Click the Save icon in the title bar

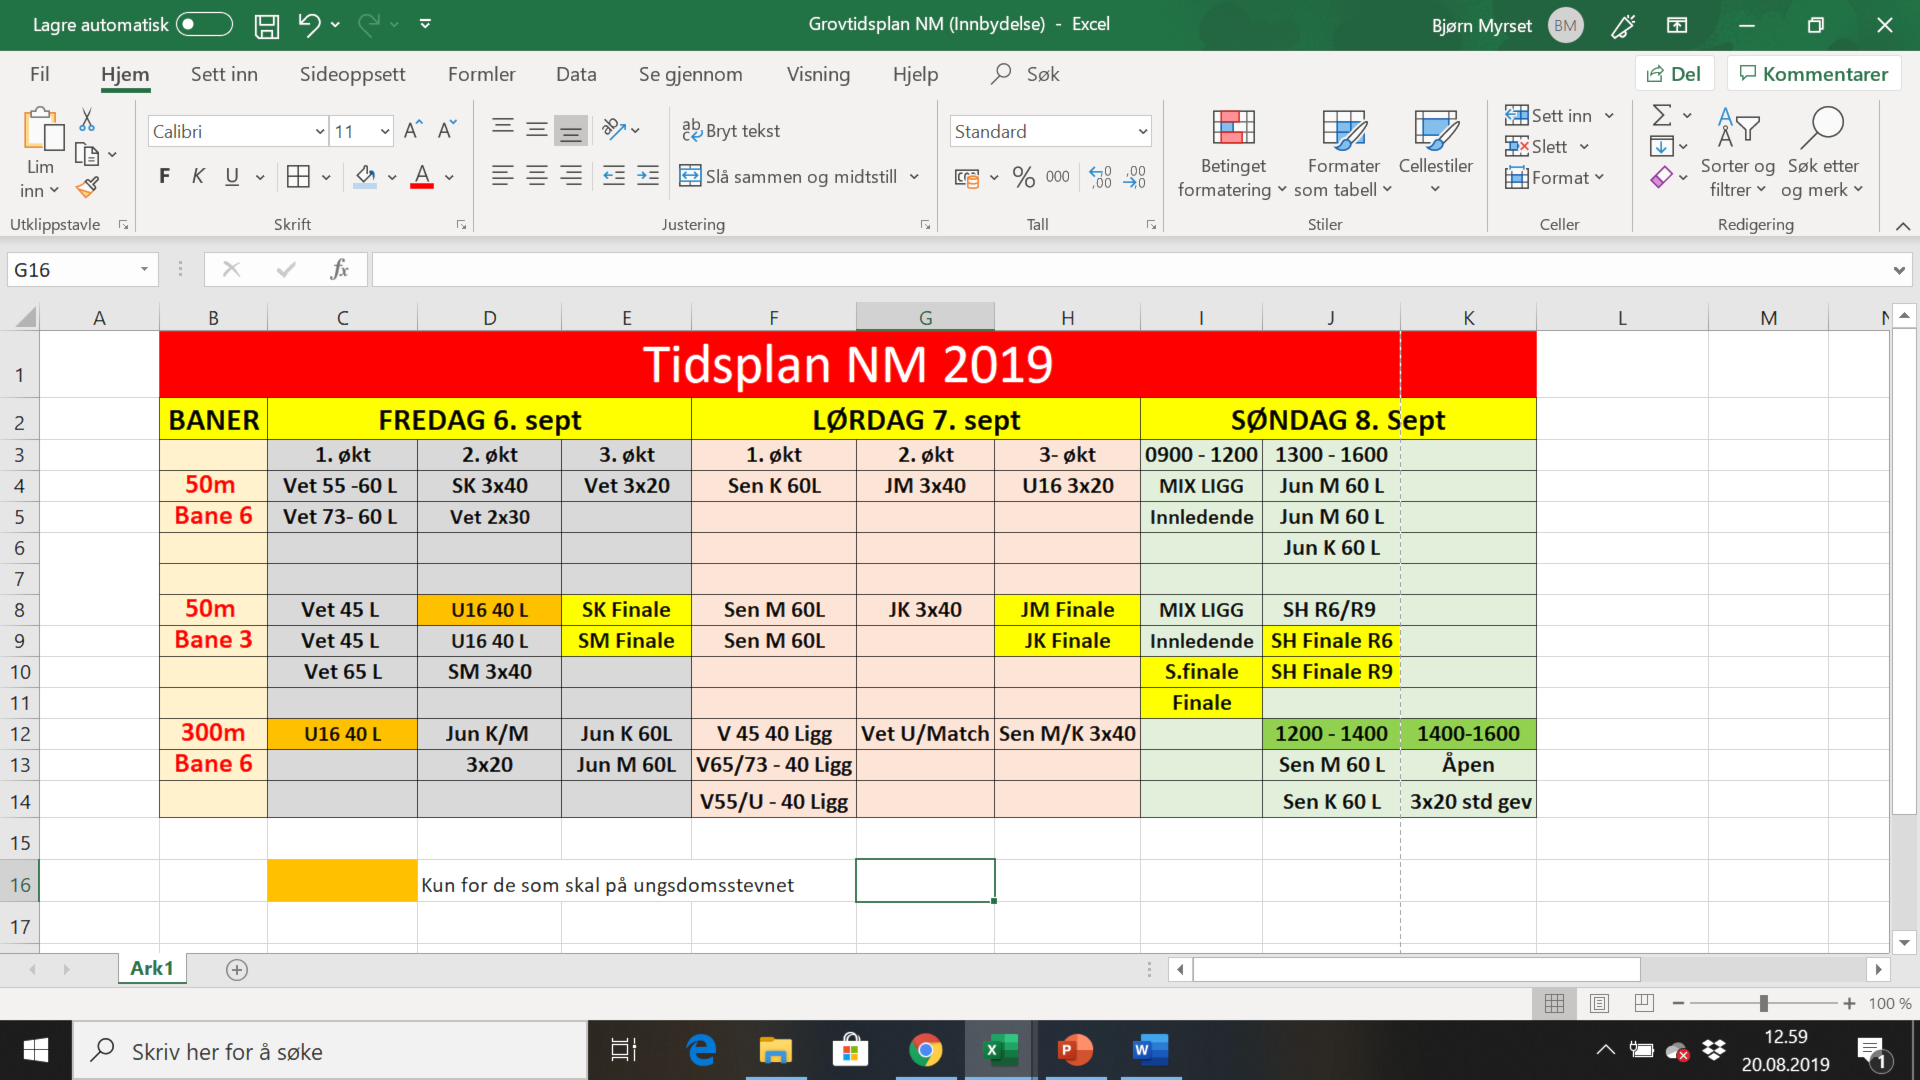[267, 25]
